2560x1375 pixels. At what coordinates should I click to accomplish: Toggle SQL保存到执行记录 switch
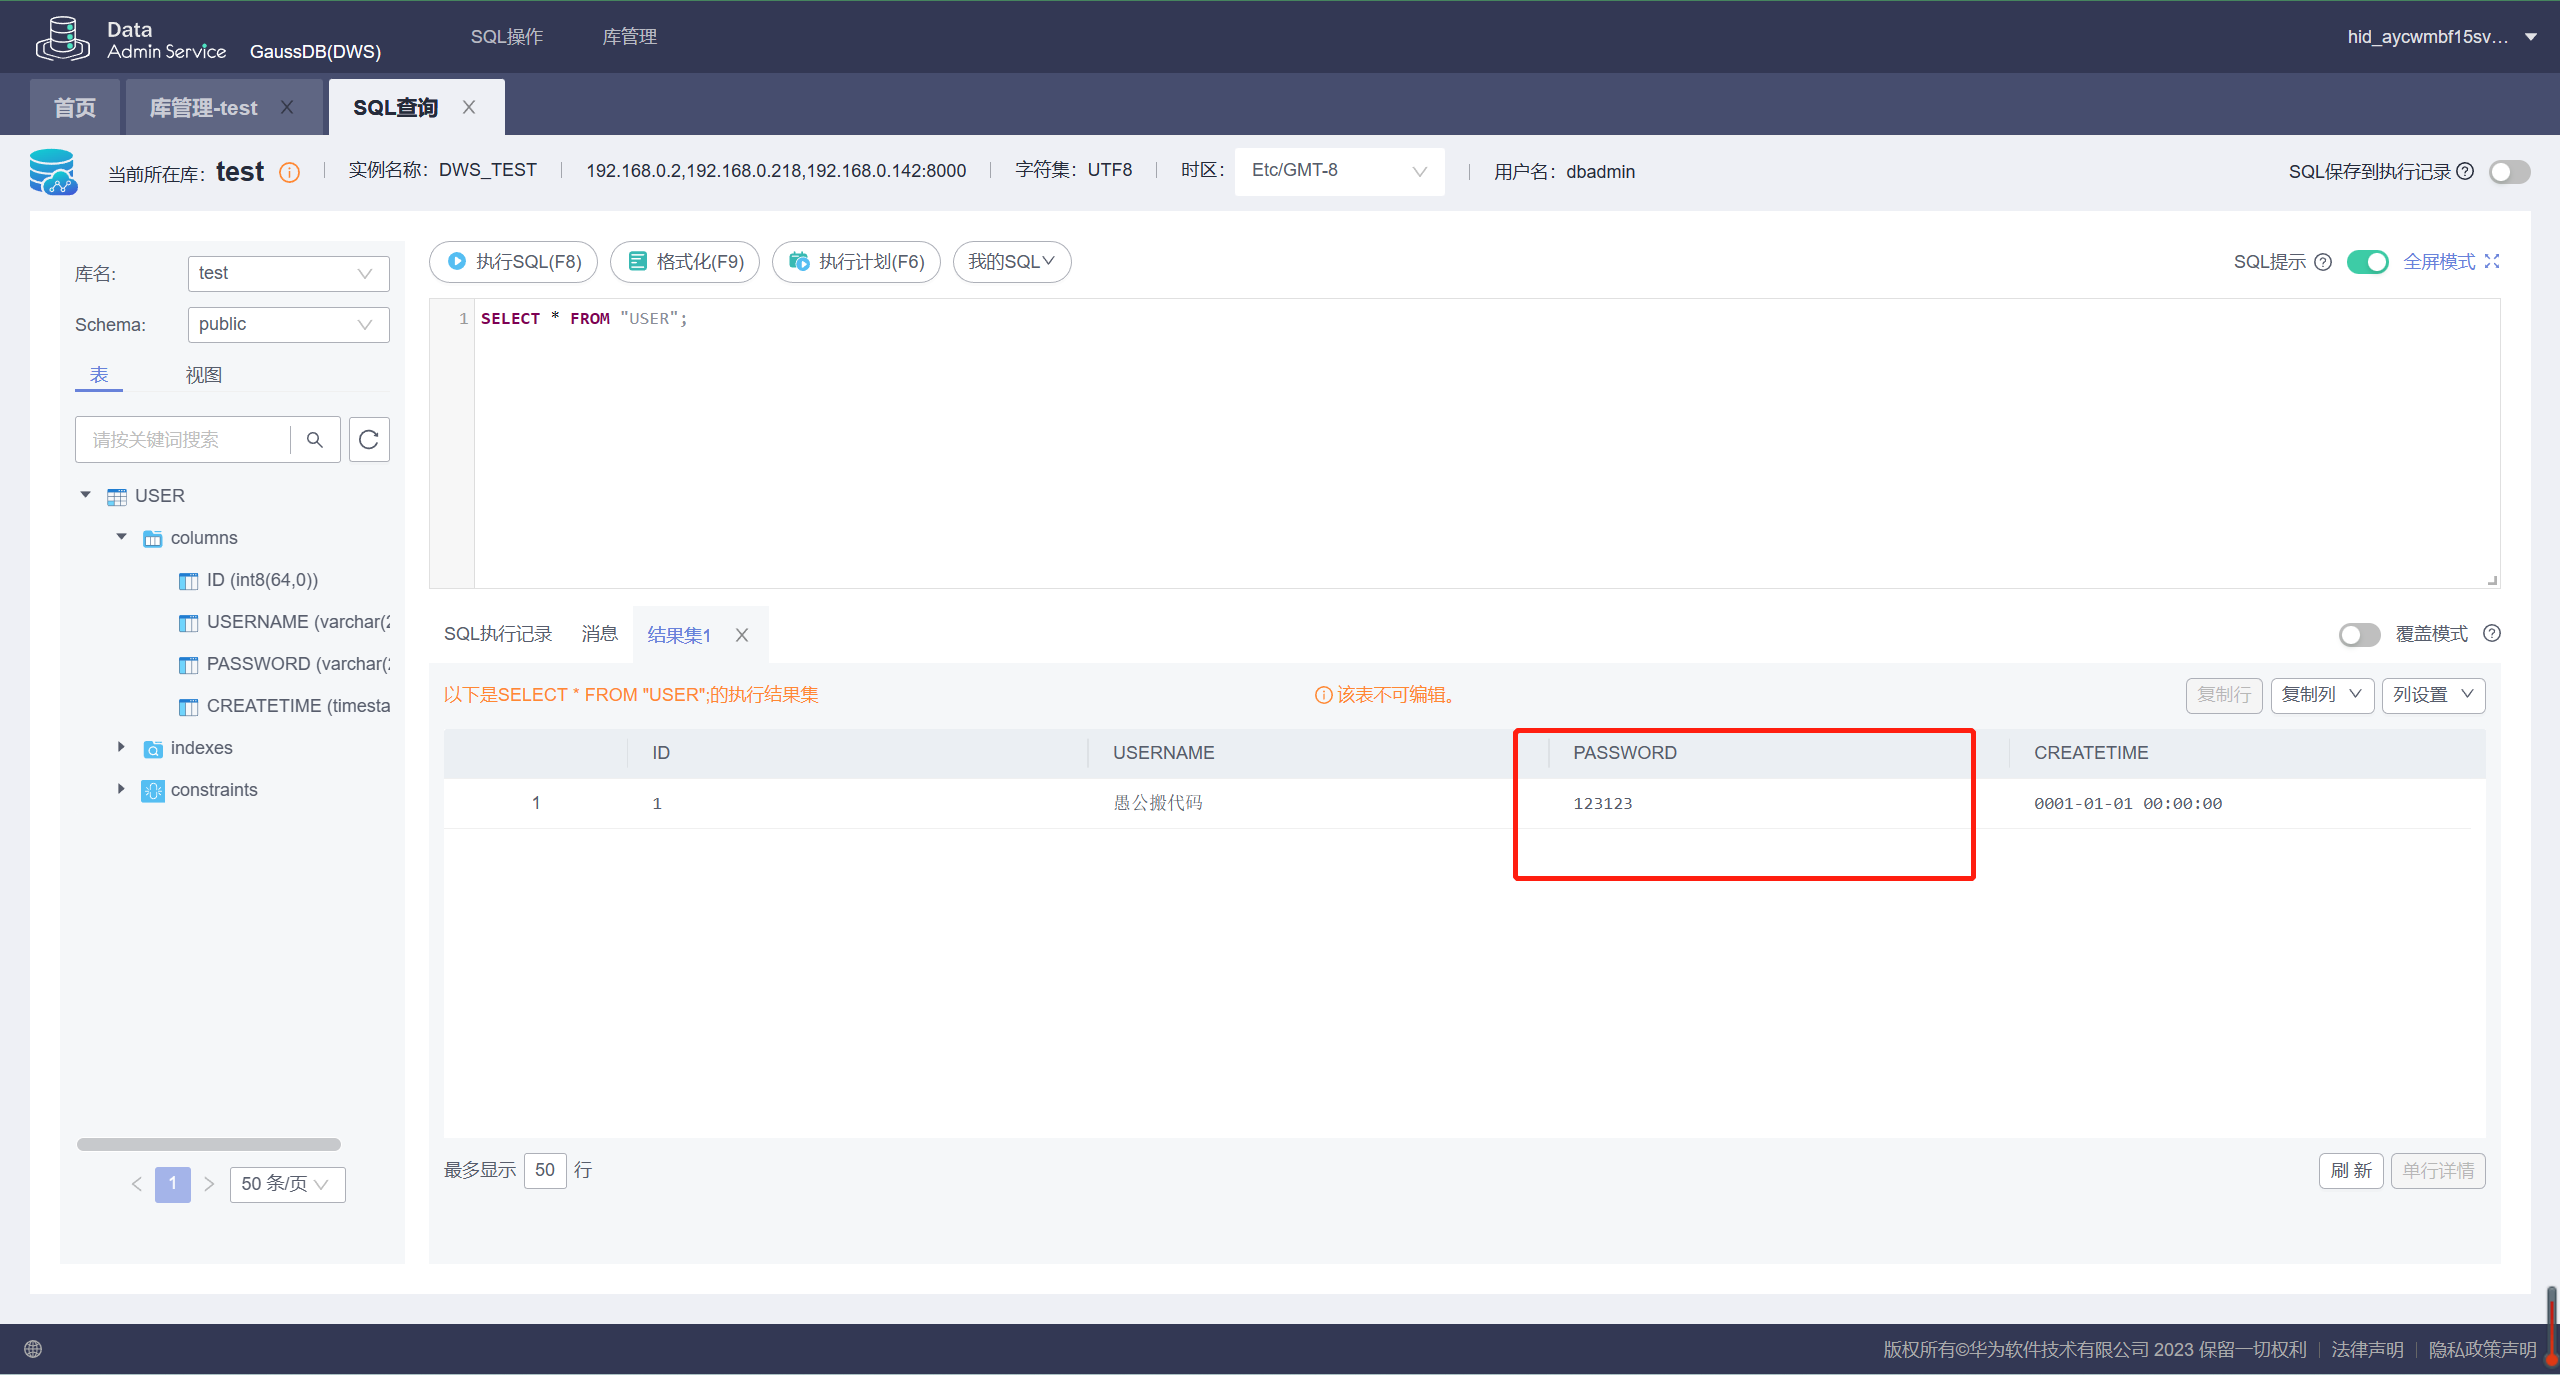pyautogui.click(x=2510, y=172)
